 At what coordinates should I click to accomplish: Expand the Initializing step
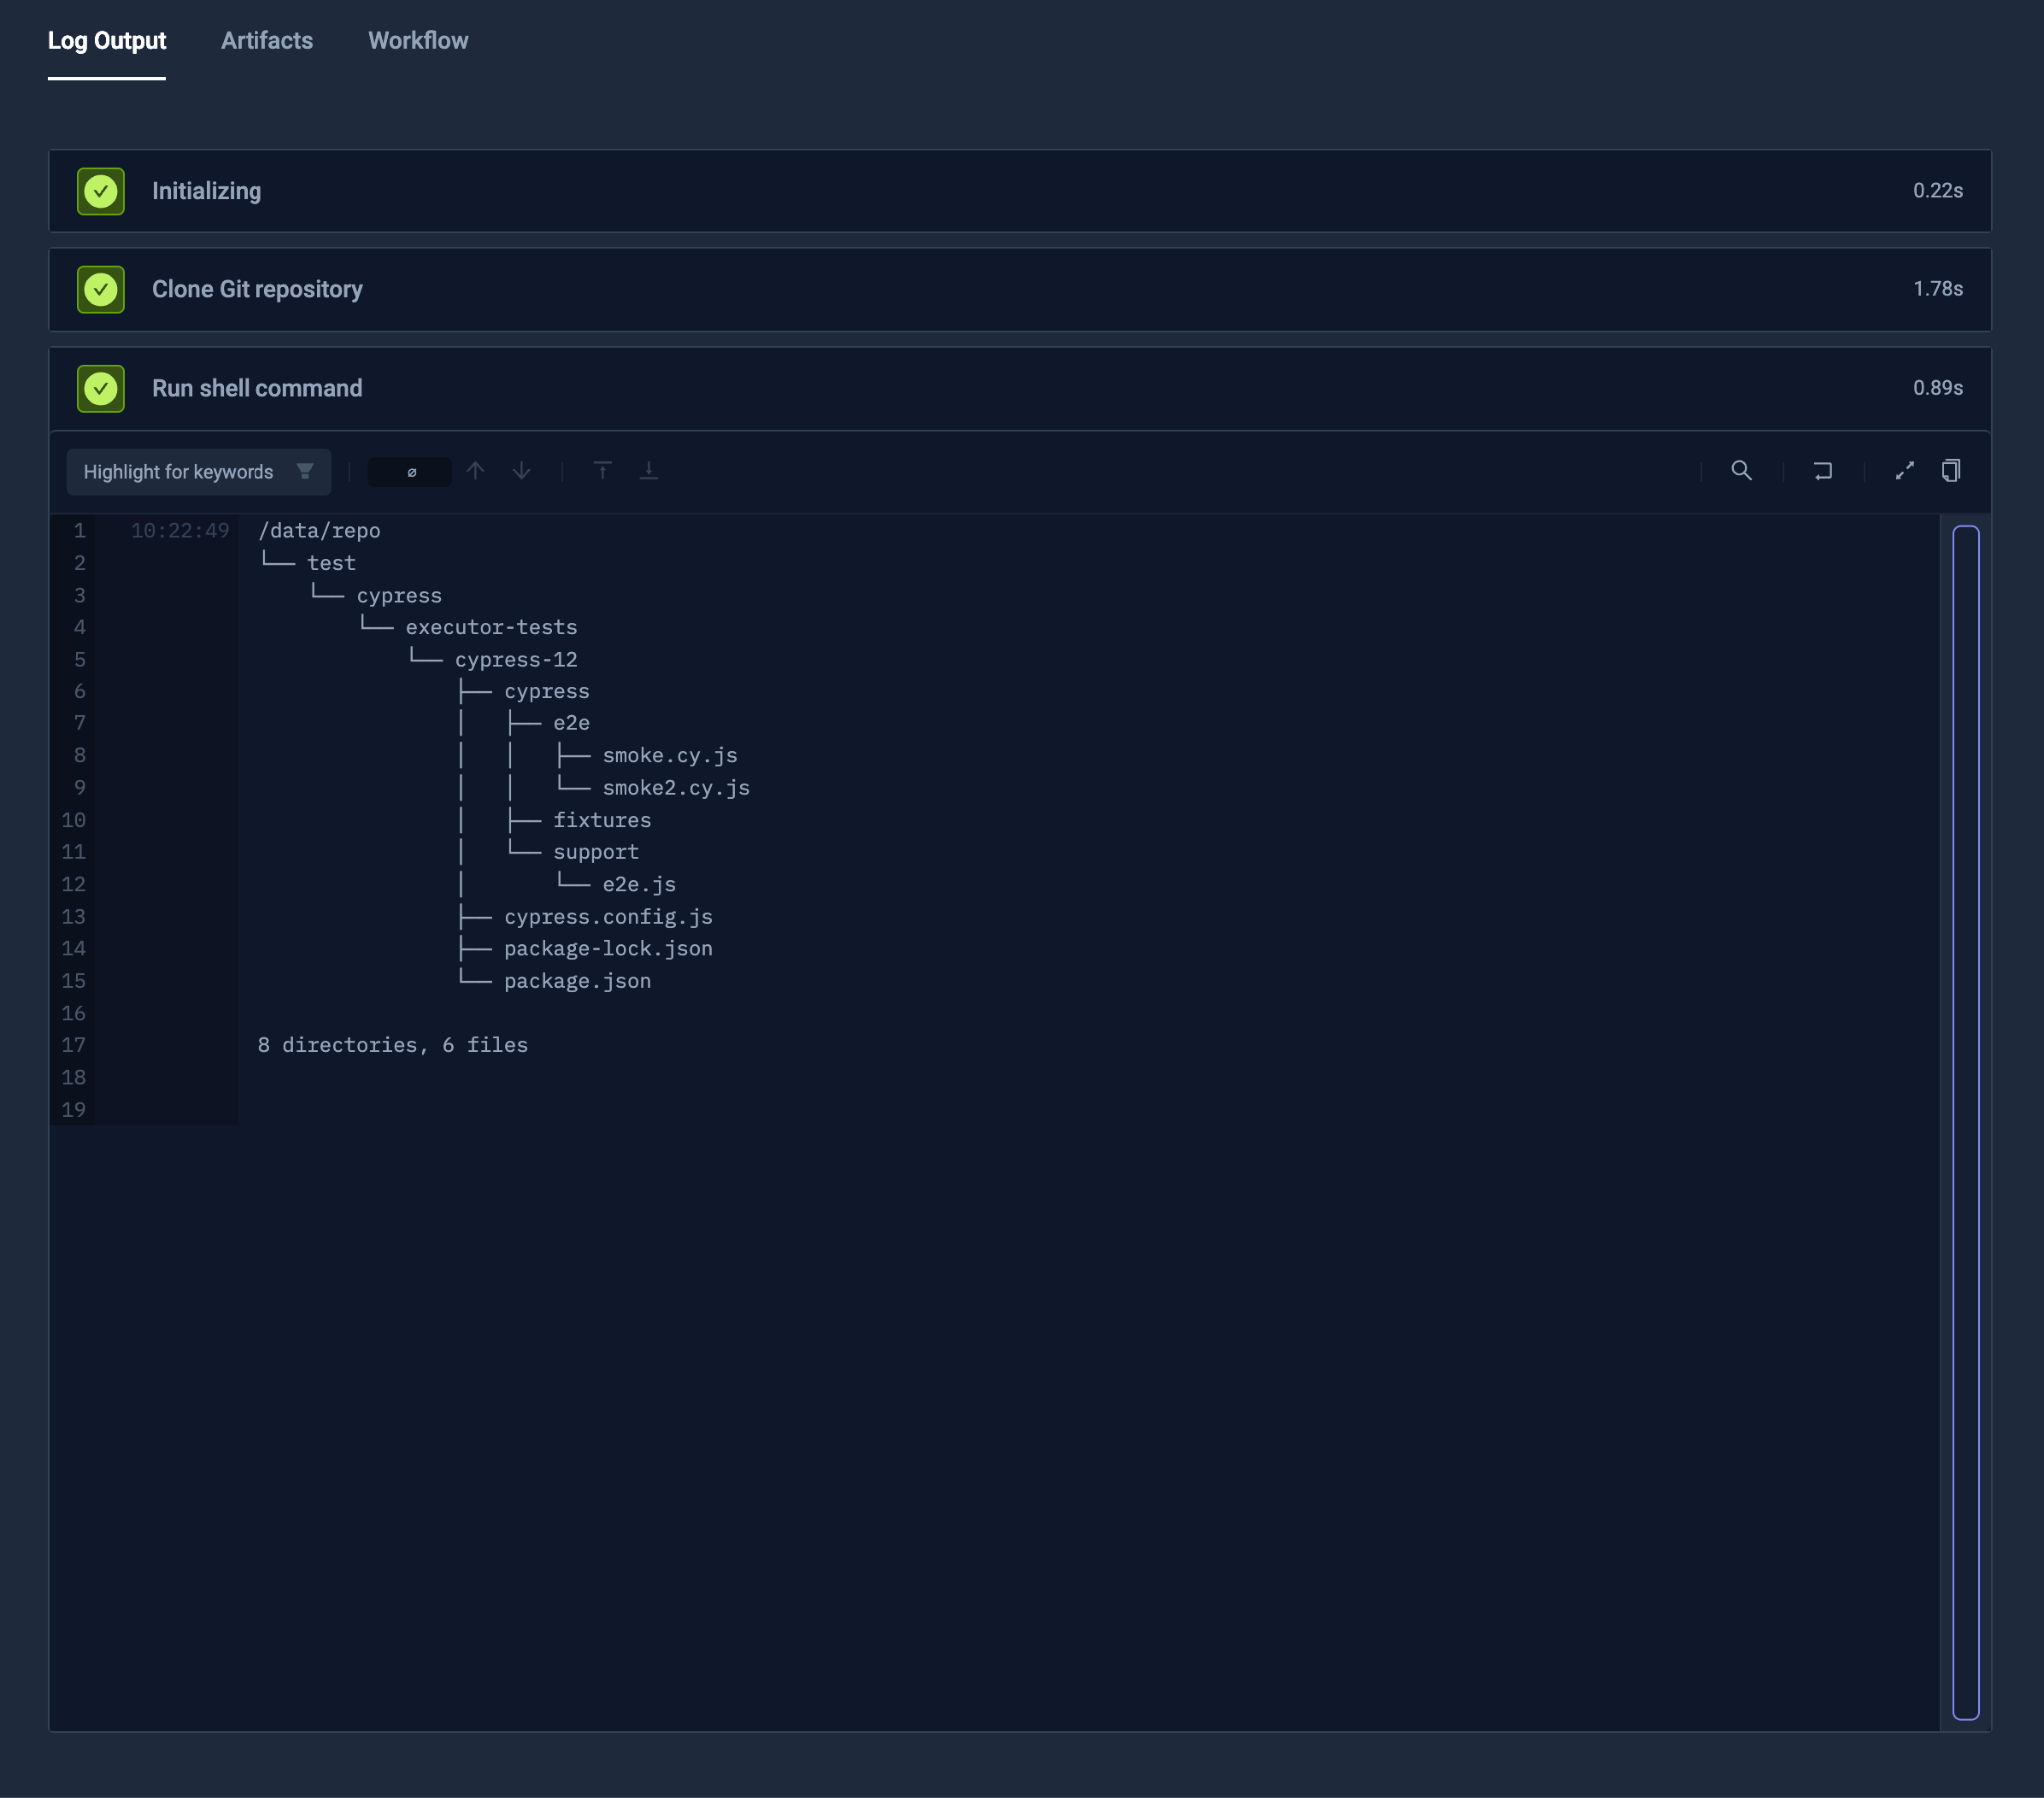coord(206,191)
